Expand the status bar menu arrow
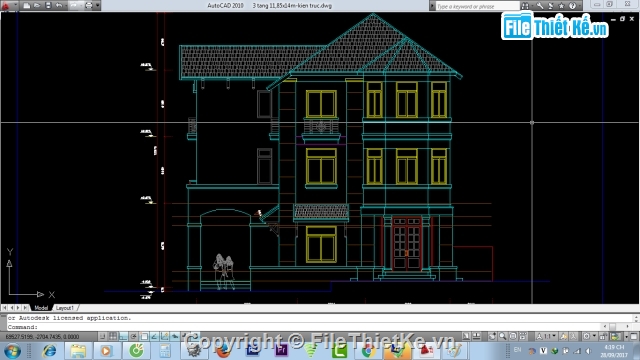The image size is (640, 360). [x=626, y=337]
